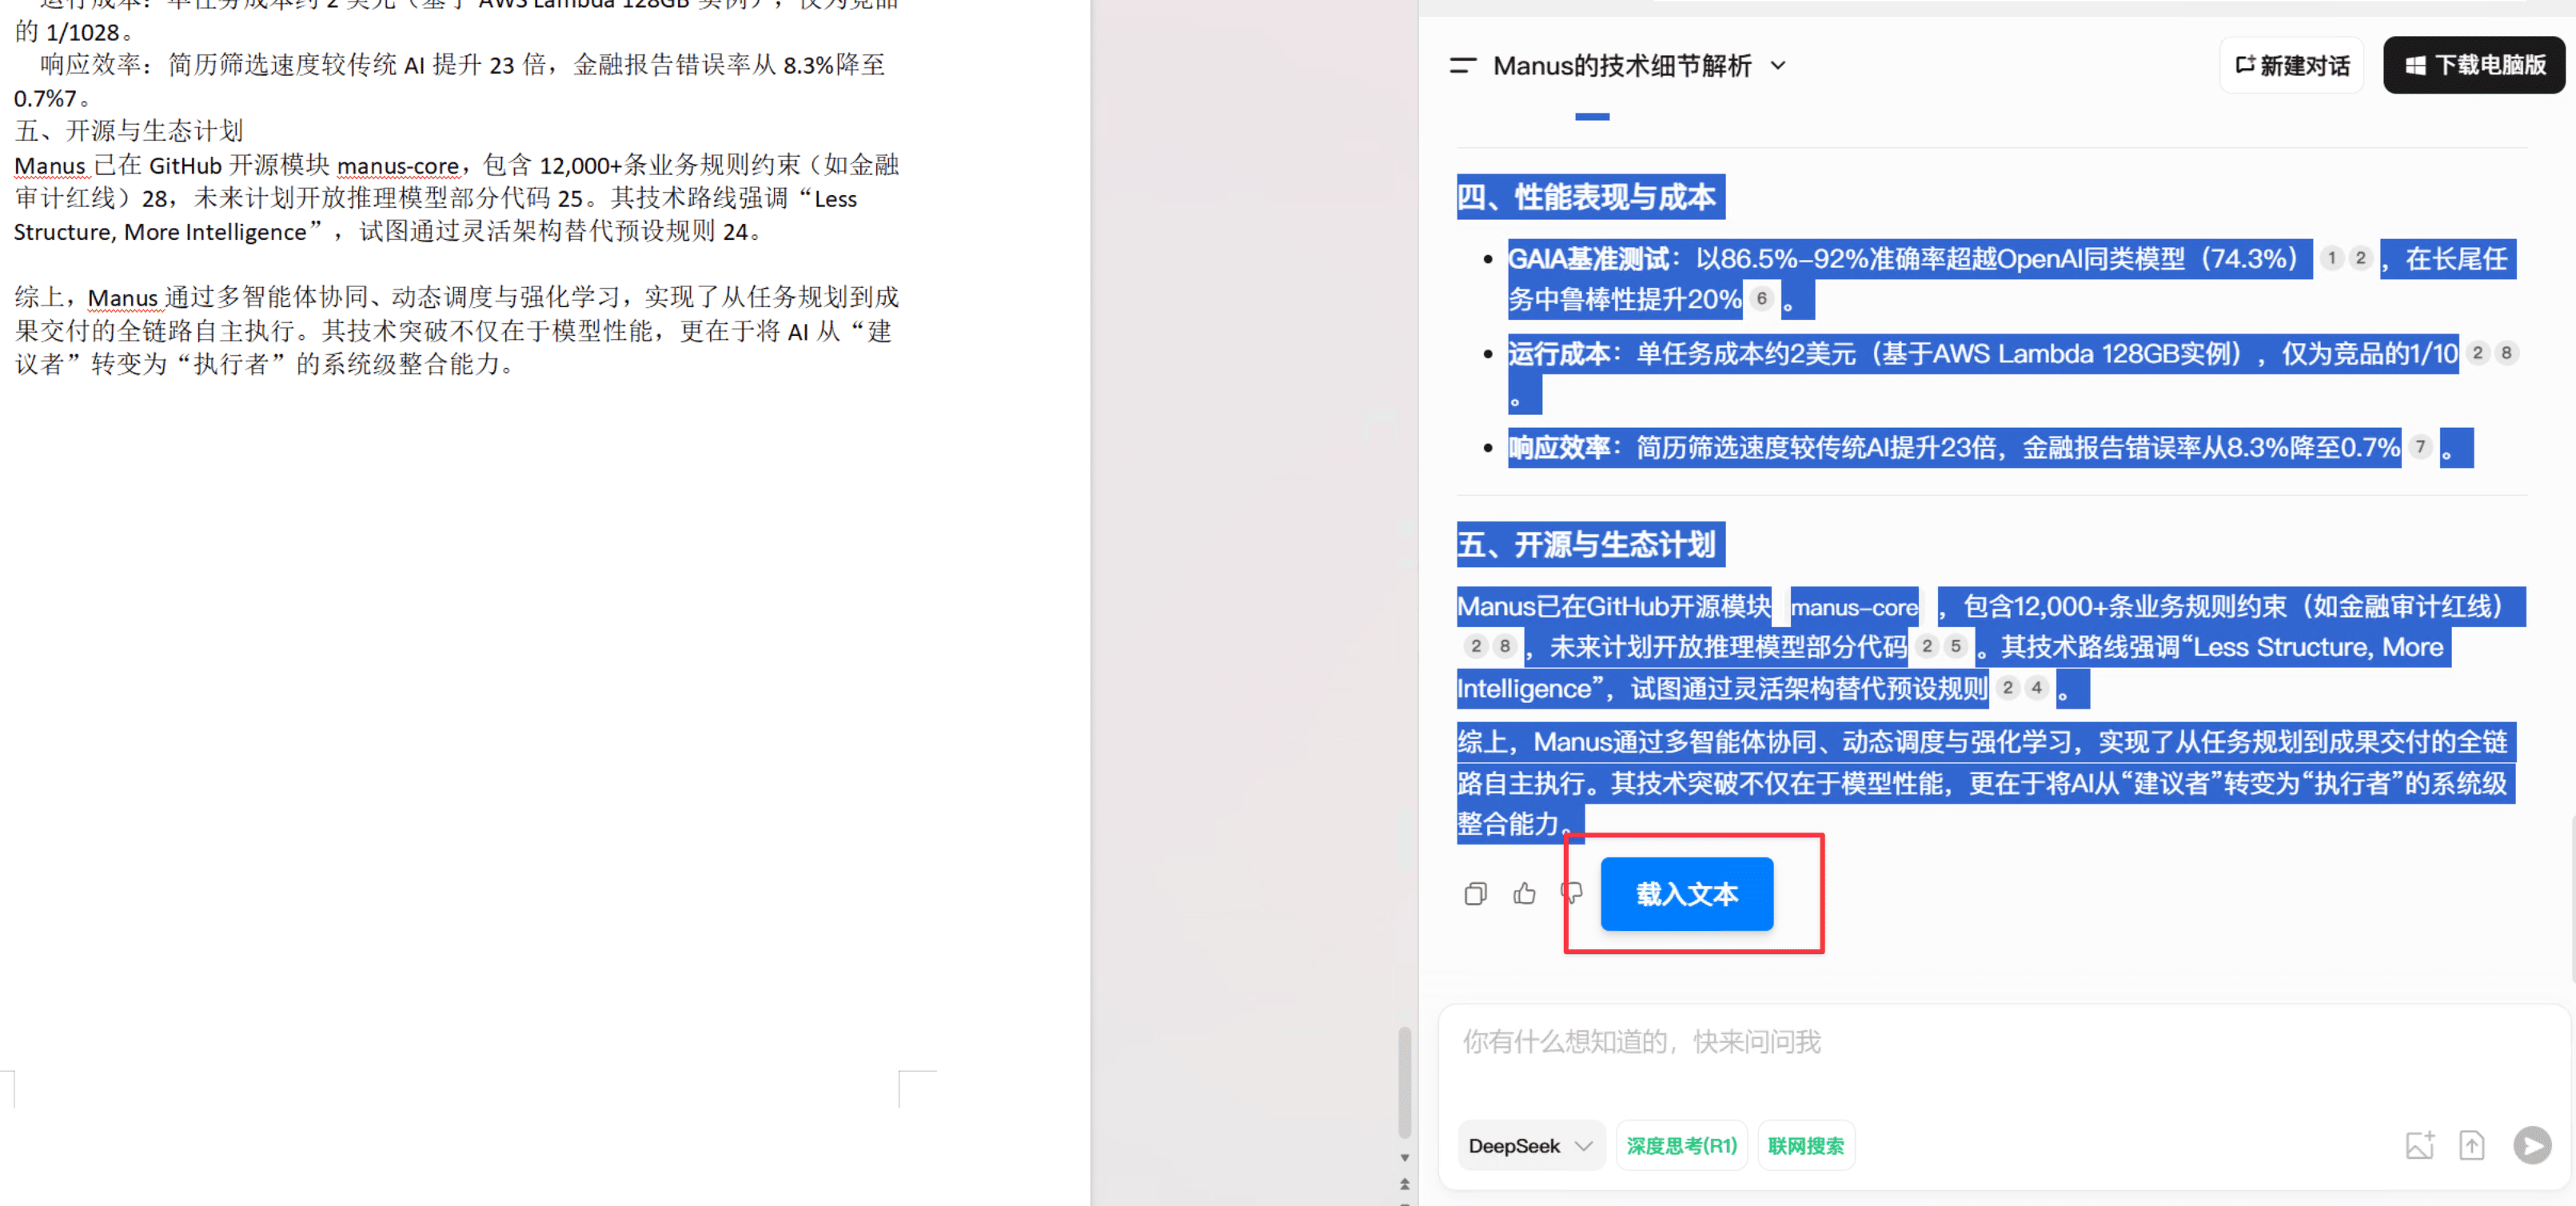This screenshot has width=2576, height=1206.
Task: Click the 四、性能表现与成本 heading
Action: pos(1586,197)
